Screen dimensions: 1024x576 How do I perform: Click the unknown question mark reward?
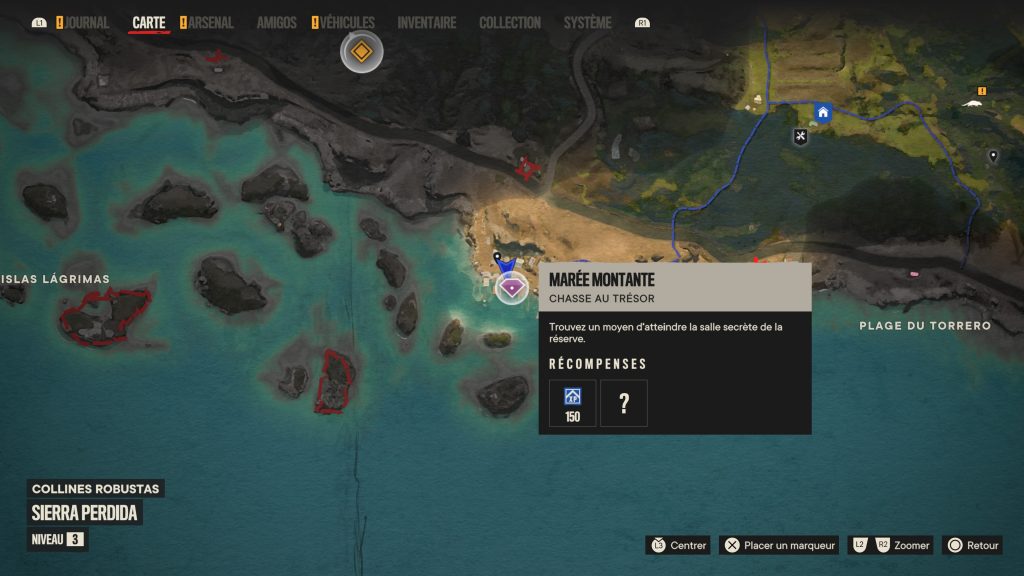(624, 404)
